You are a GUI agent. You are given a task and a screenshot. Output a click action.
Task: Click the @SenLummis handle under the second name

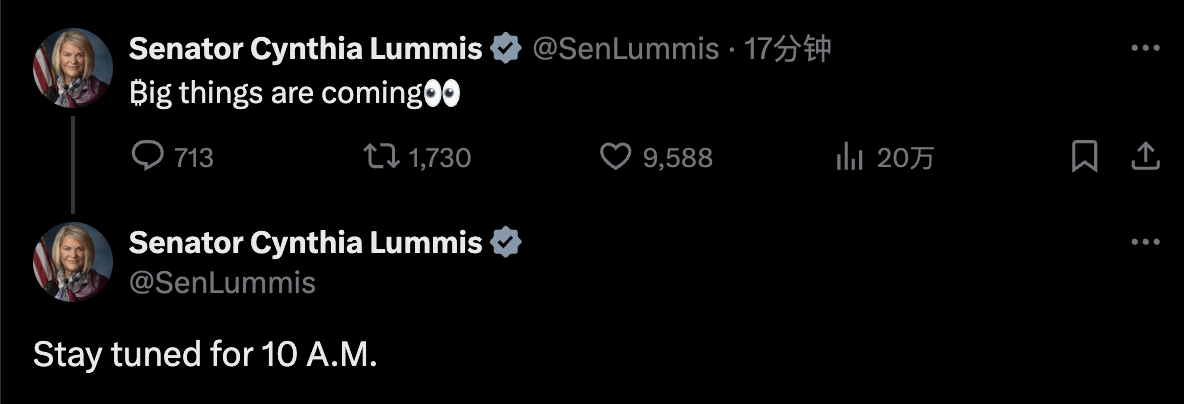(x=222, y=283)
